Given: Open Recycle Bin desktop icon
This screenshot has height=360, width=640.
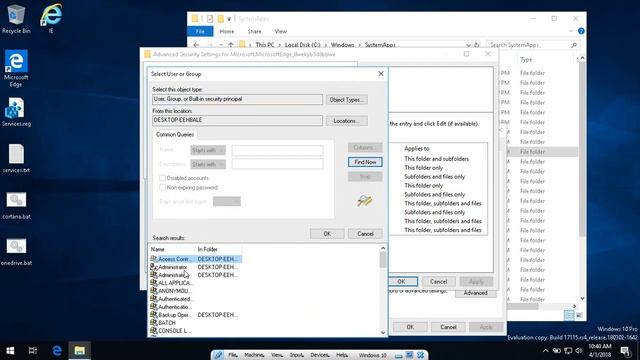Looking at the screenshot, I should coord(16,19).
